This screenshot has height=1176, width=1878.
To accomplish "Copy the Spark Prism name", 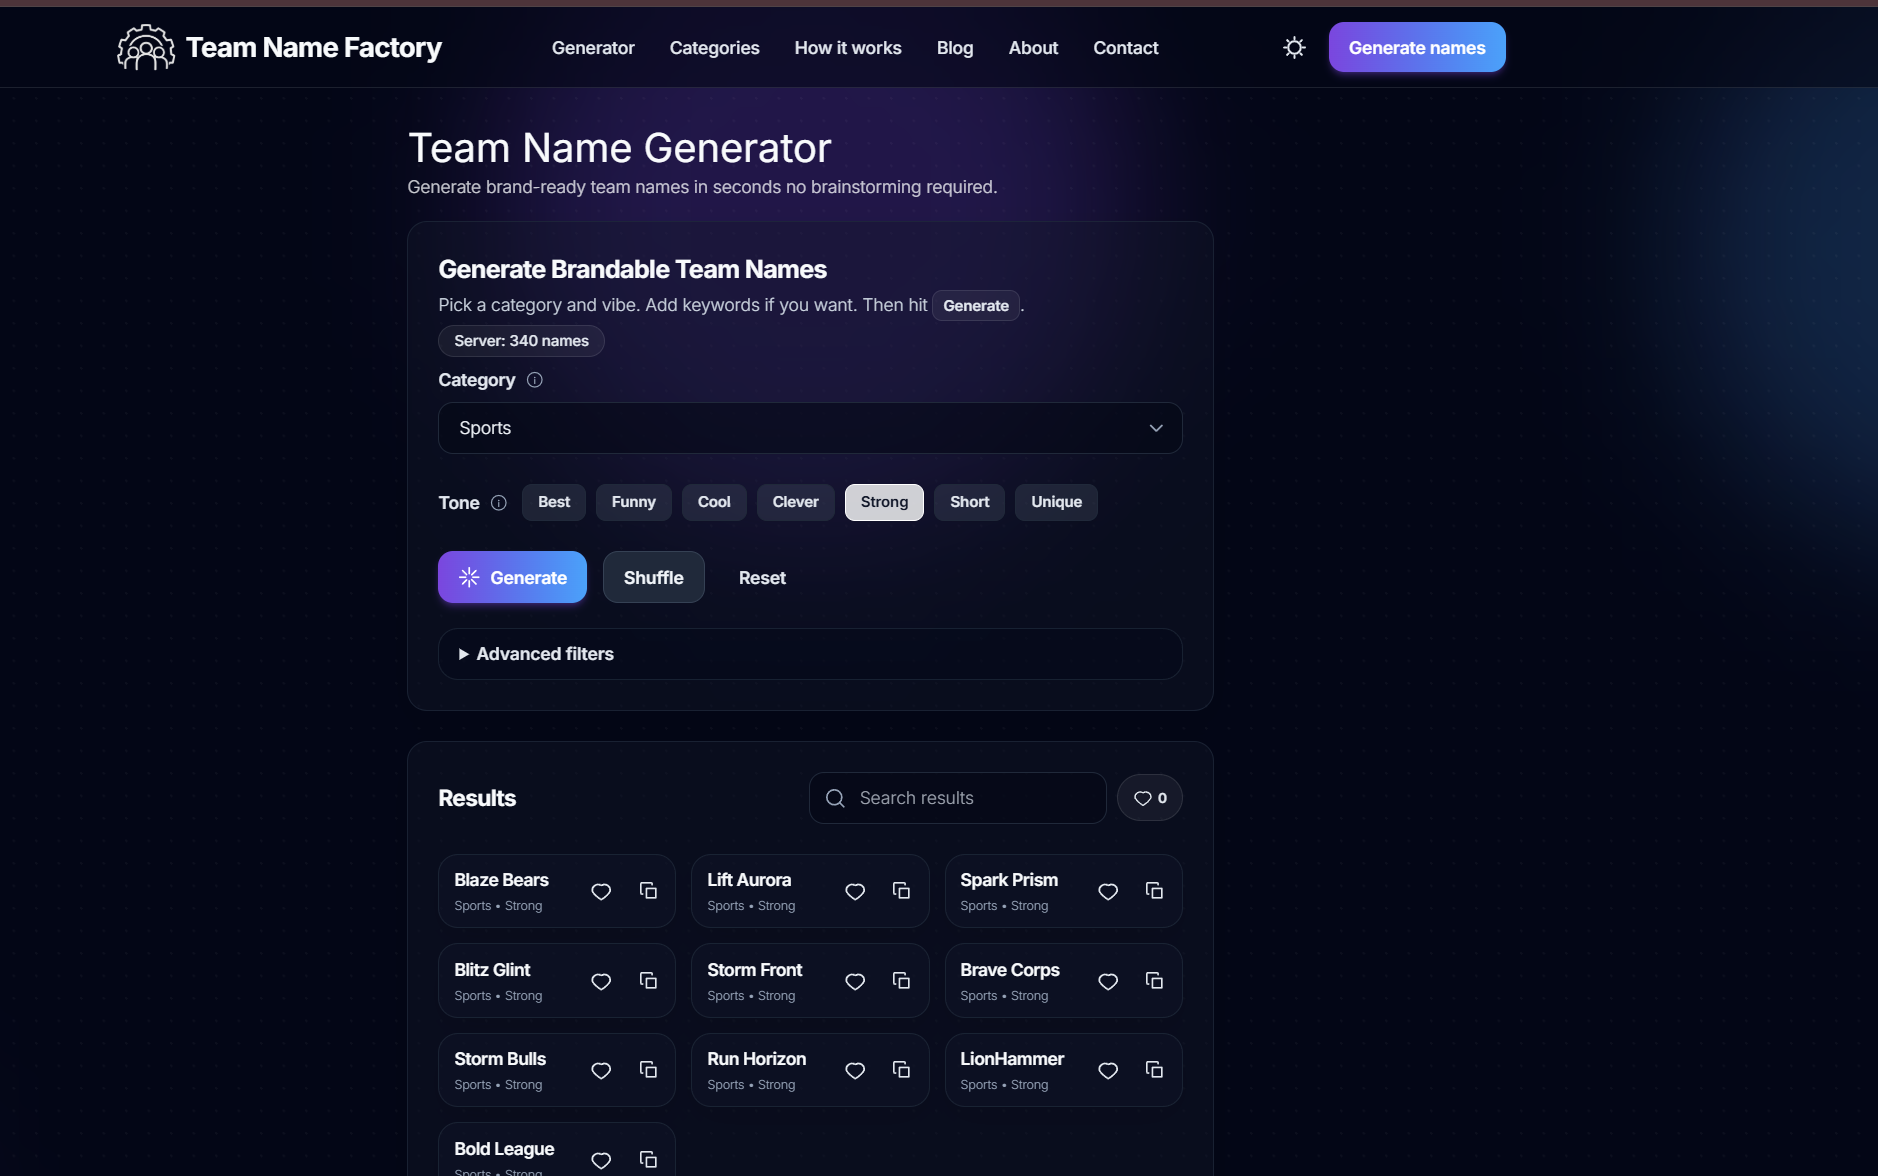I will click(x=1154, y=891).
